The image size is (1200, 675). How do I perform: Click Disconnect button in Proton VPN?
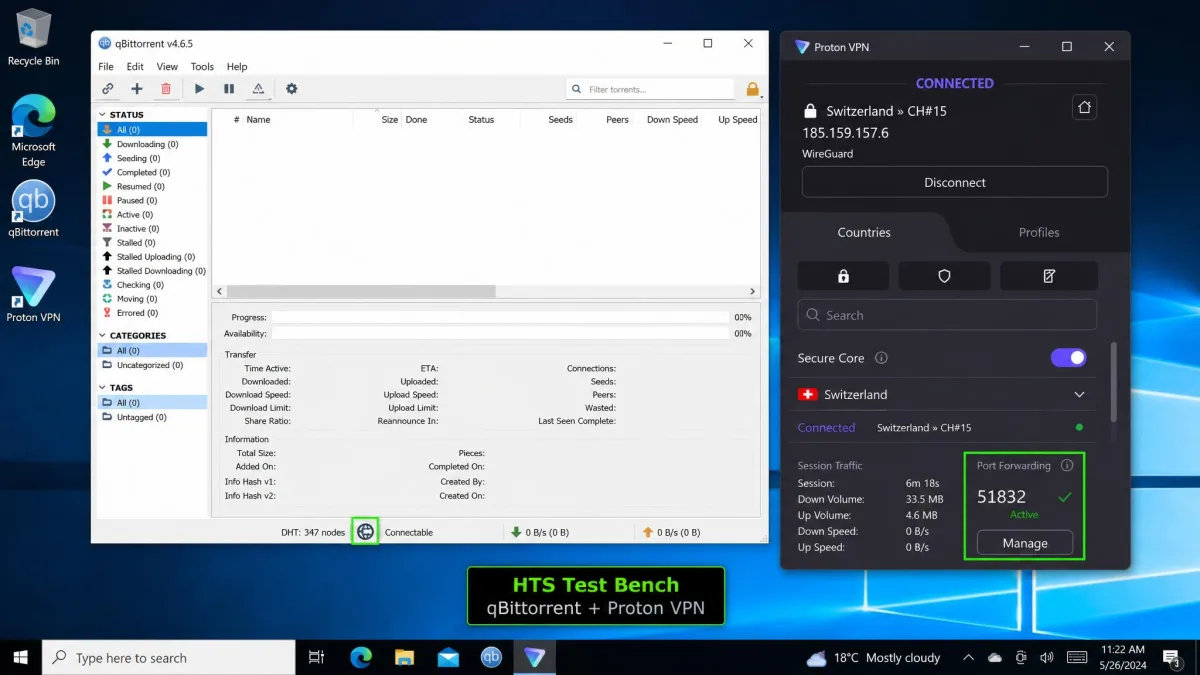955,182
